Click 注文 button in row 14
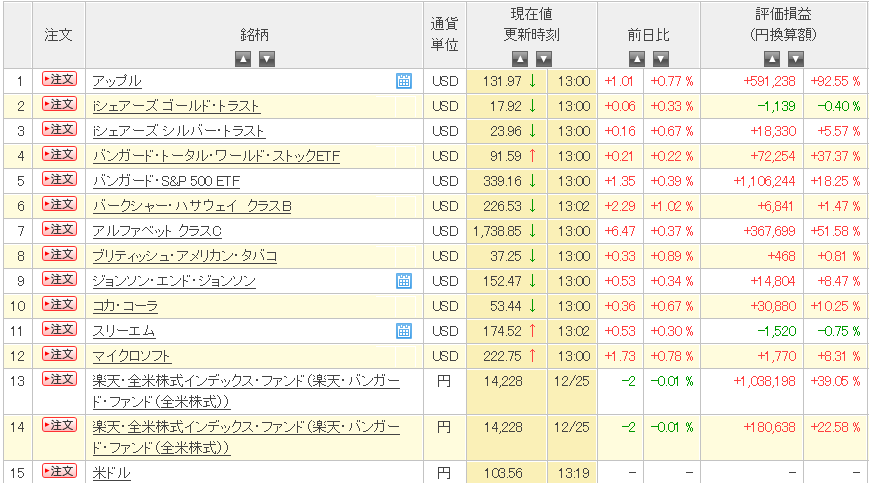Viewport: 870px width, 484px height. coord(59,425)
